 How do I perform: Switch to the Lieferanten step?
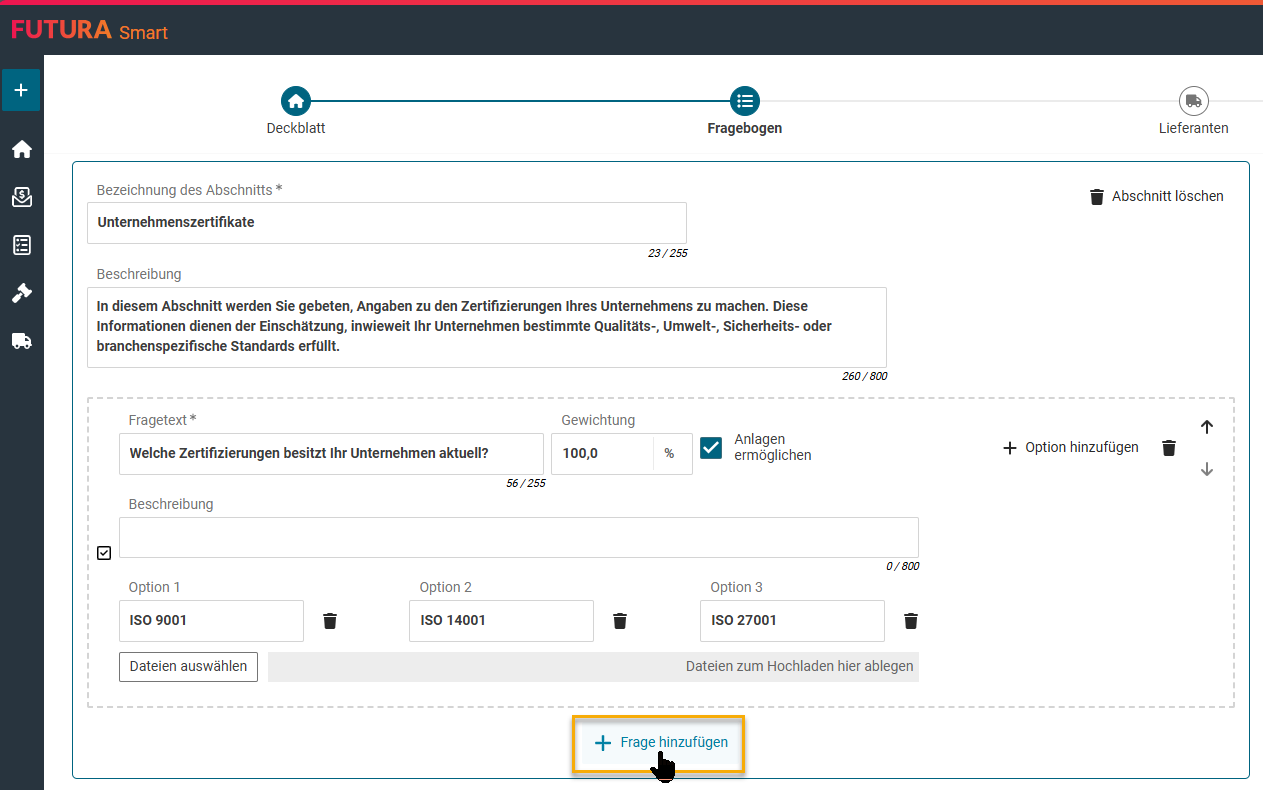coord(1193,101)
